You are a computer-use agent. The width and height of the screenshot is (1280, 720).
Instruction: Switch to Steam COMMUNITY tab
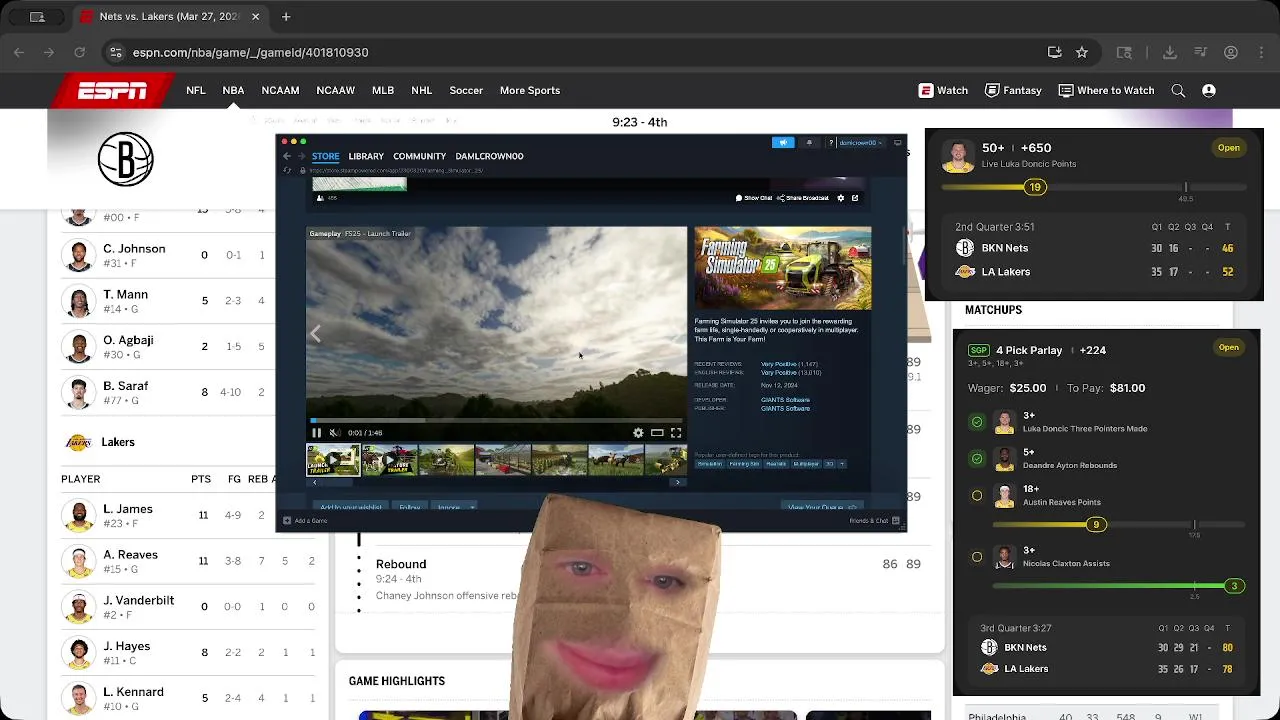pyautogui.click(x=419, y=156)
